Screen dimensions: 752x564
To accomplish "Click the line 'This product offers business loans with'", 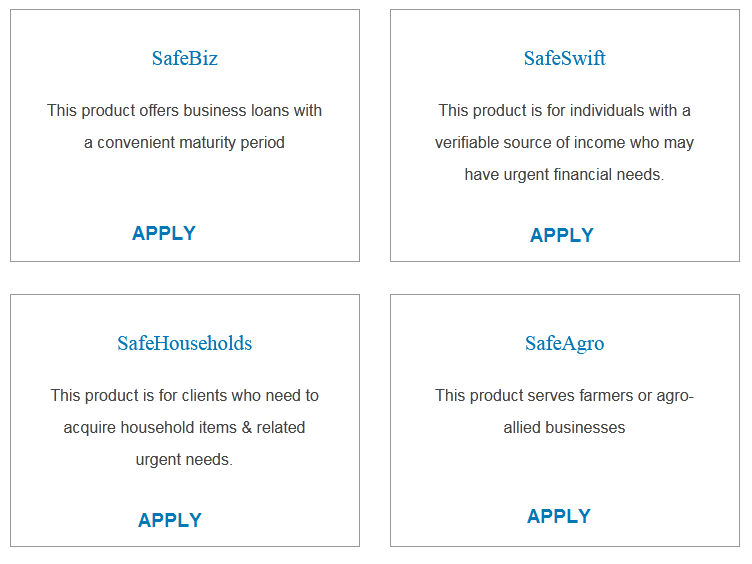I will 184,111.
